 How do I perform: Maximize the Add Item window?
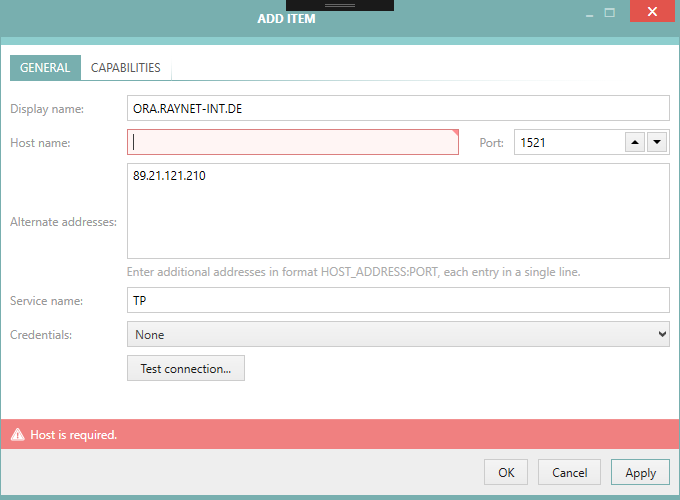610,13
